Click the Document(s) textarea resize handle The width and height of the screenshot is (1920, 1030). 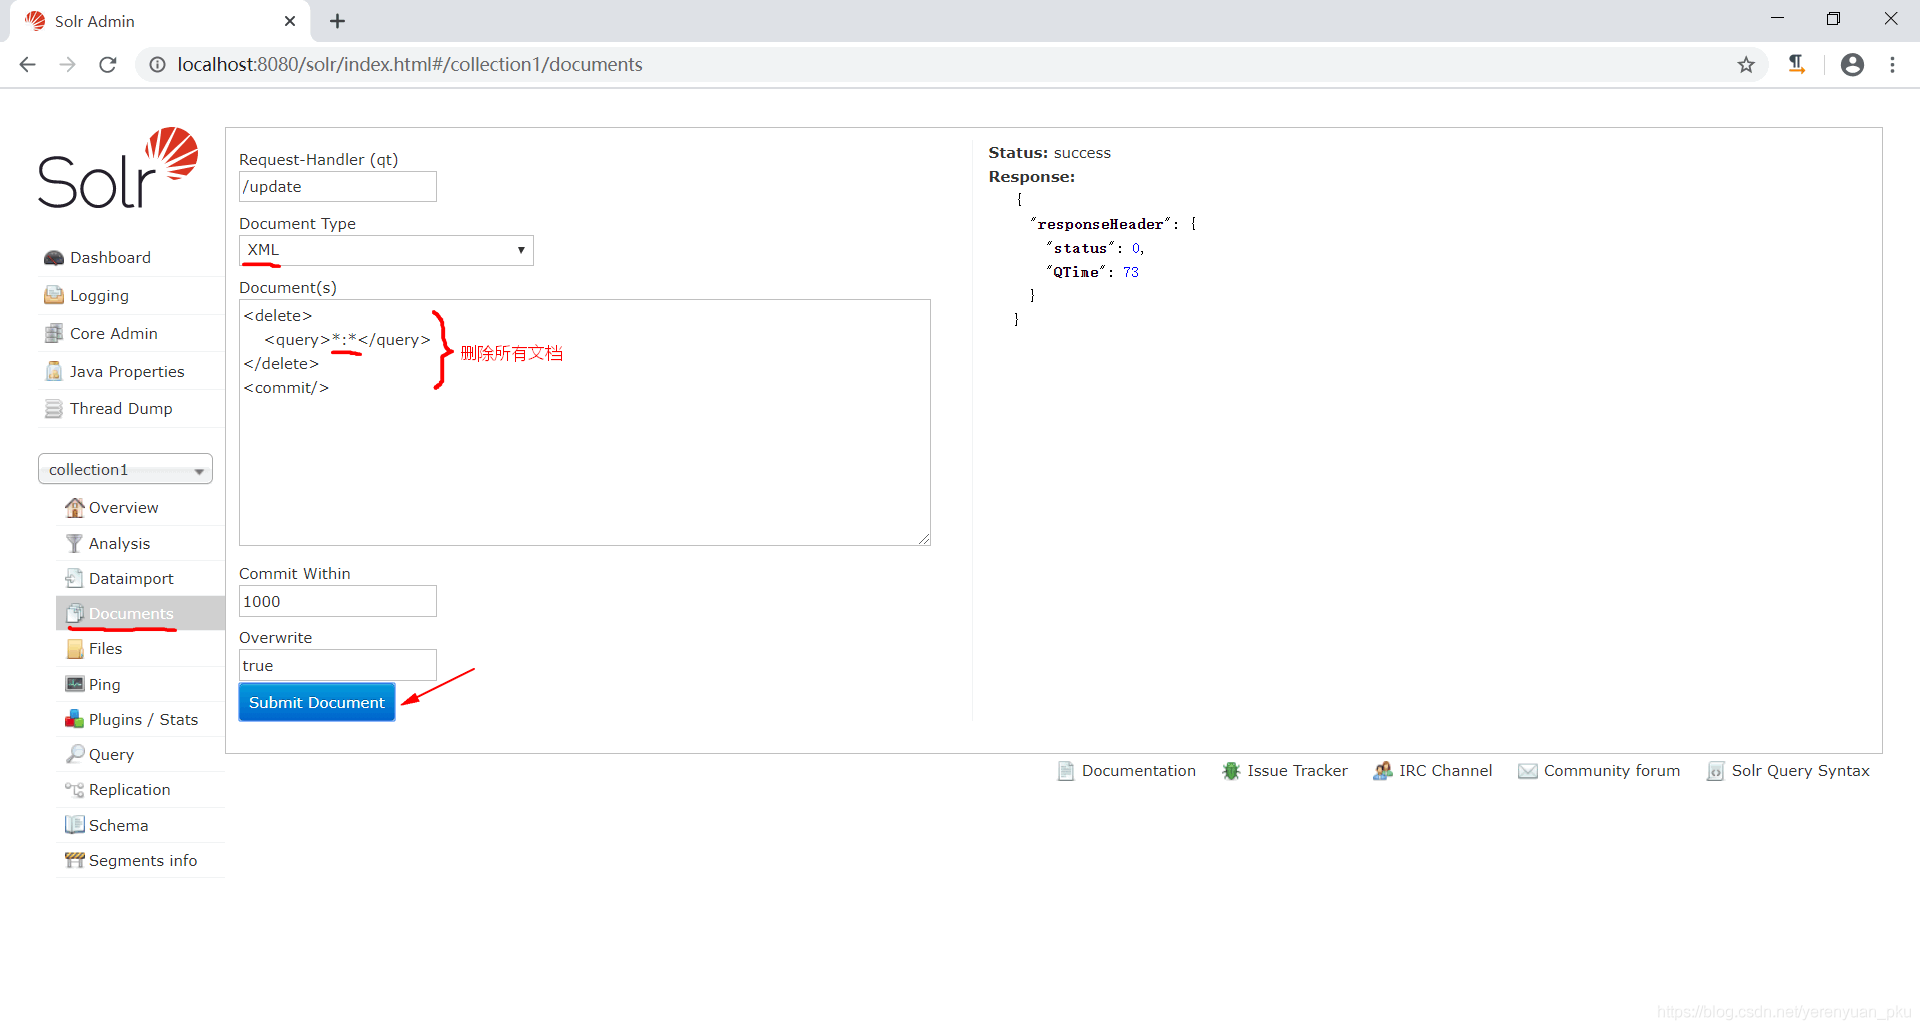924,539
